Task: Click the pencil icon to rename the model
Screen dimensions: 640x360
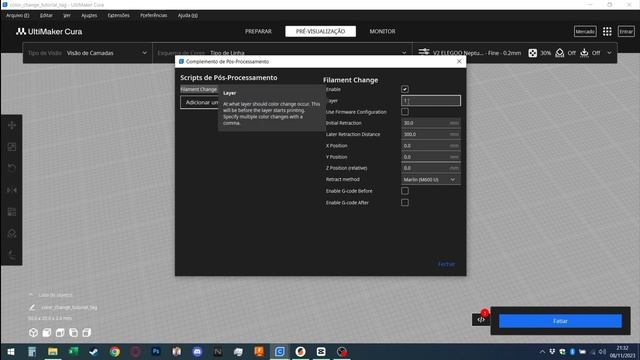Action: (x=32, y=307)
